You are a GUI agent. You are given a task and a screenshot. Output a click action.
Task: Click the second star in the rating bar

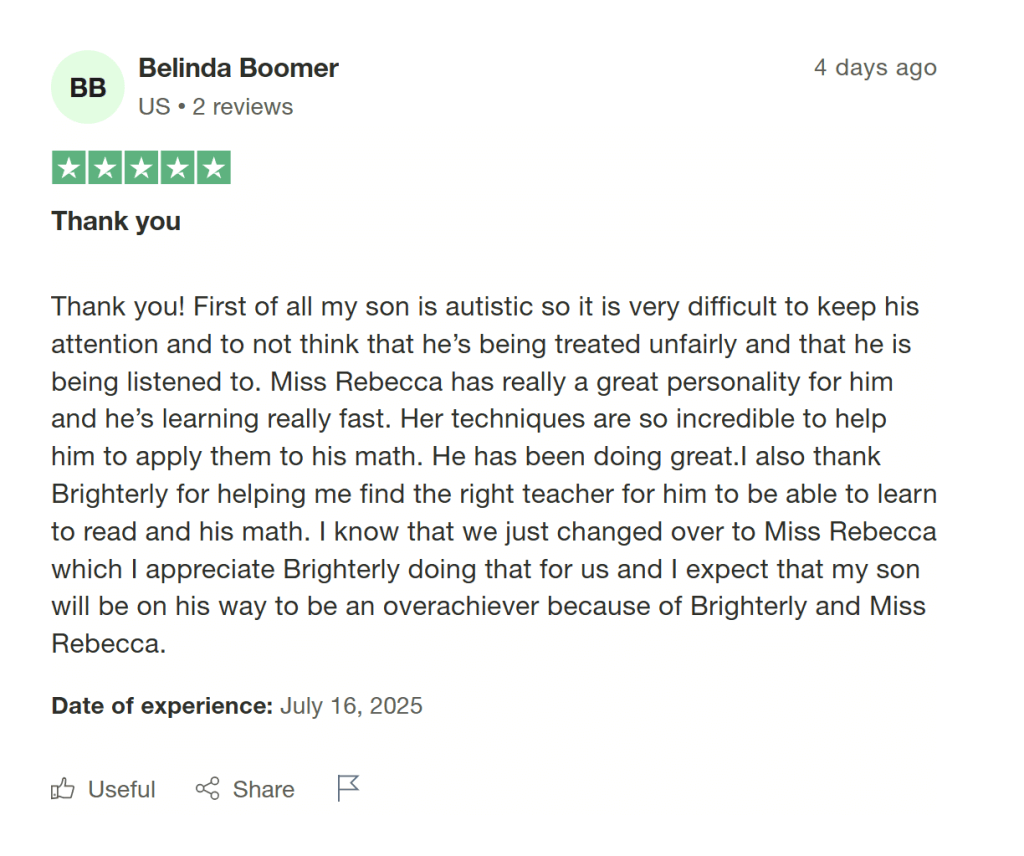pyautogui.click(x=104, y=167)
